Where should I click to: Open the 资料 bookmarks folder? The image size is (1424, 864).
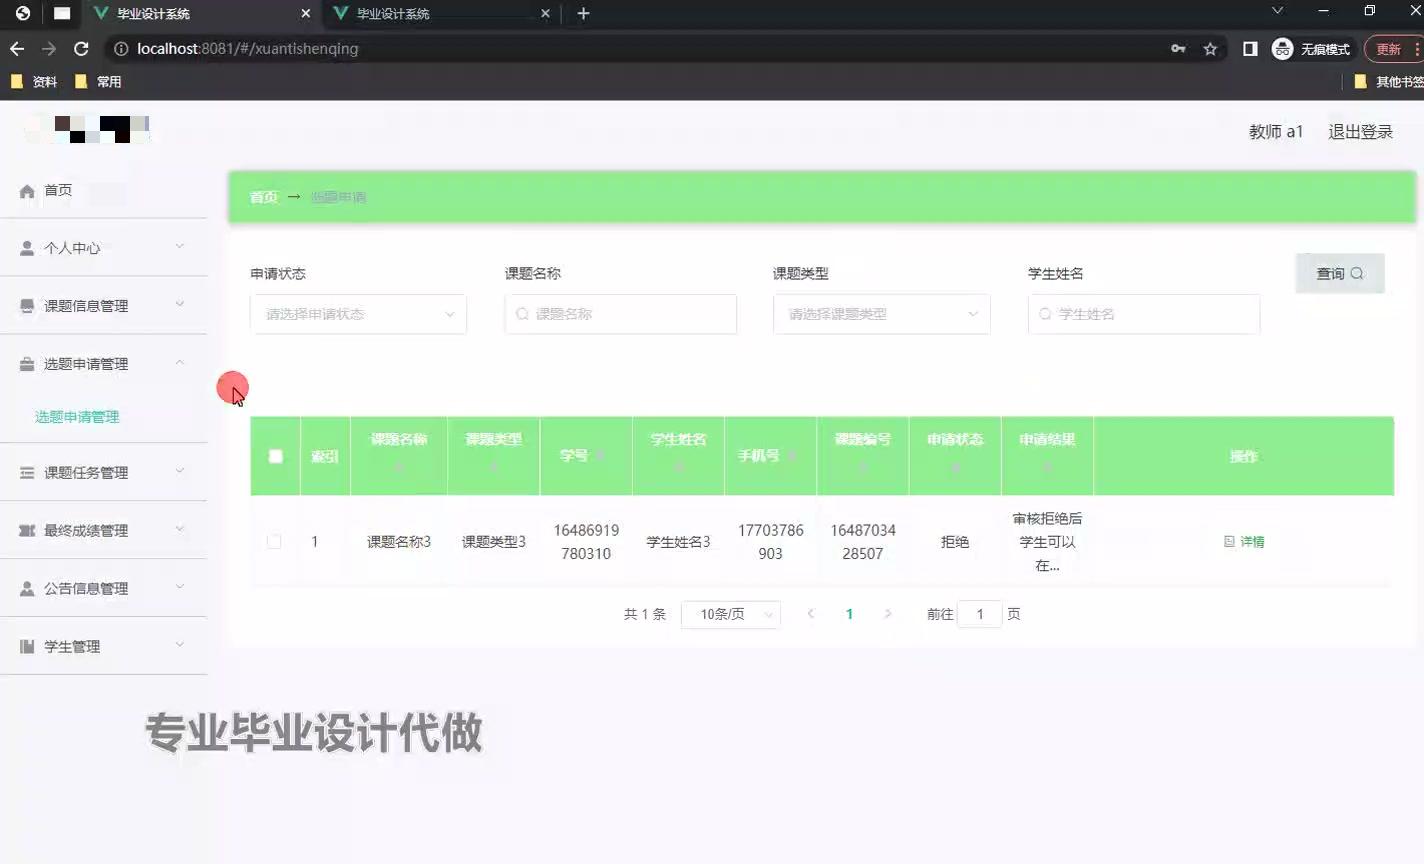[33, 81]
